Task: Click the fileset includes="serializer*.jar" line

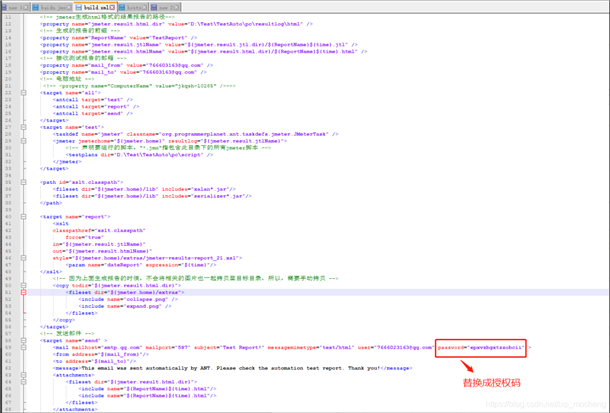Action: 152,196
